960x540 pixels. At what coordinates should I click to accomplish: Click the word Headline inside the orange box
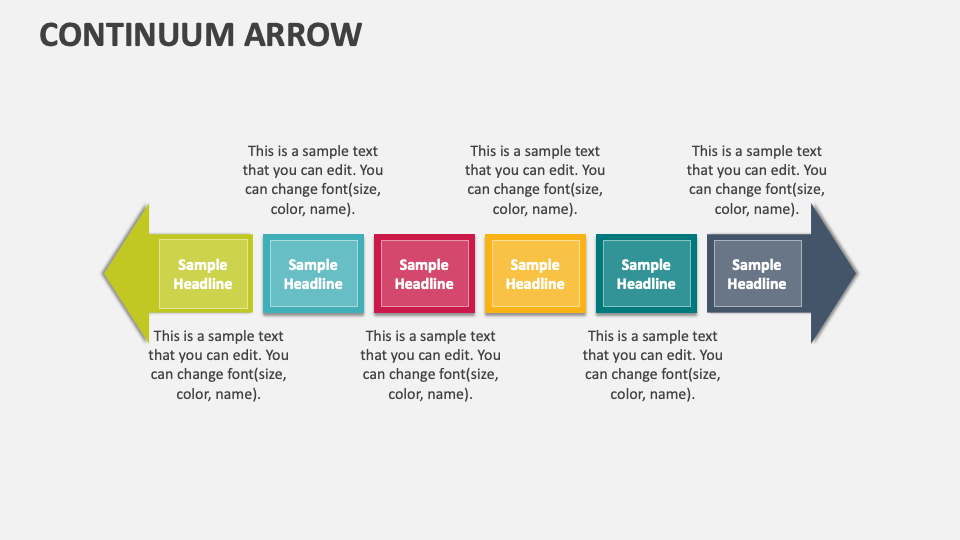pos(535,284)
